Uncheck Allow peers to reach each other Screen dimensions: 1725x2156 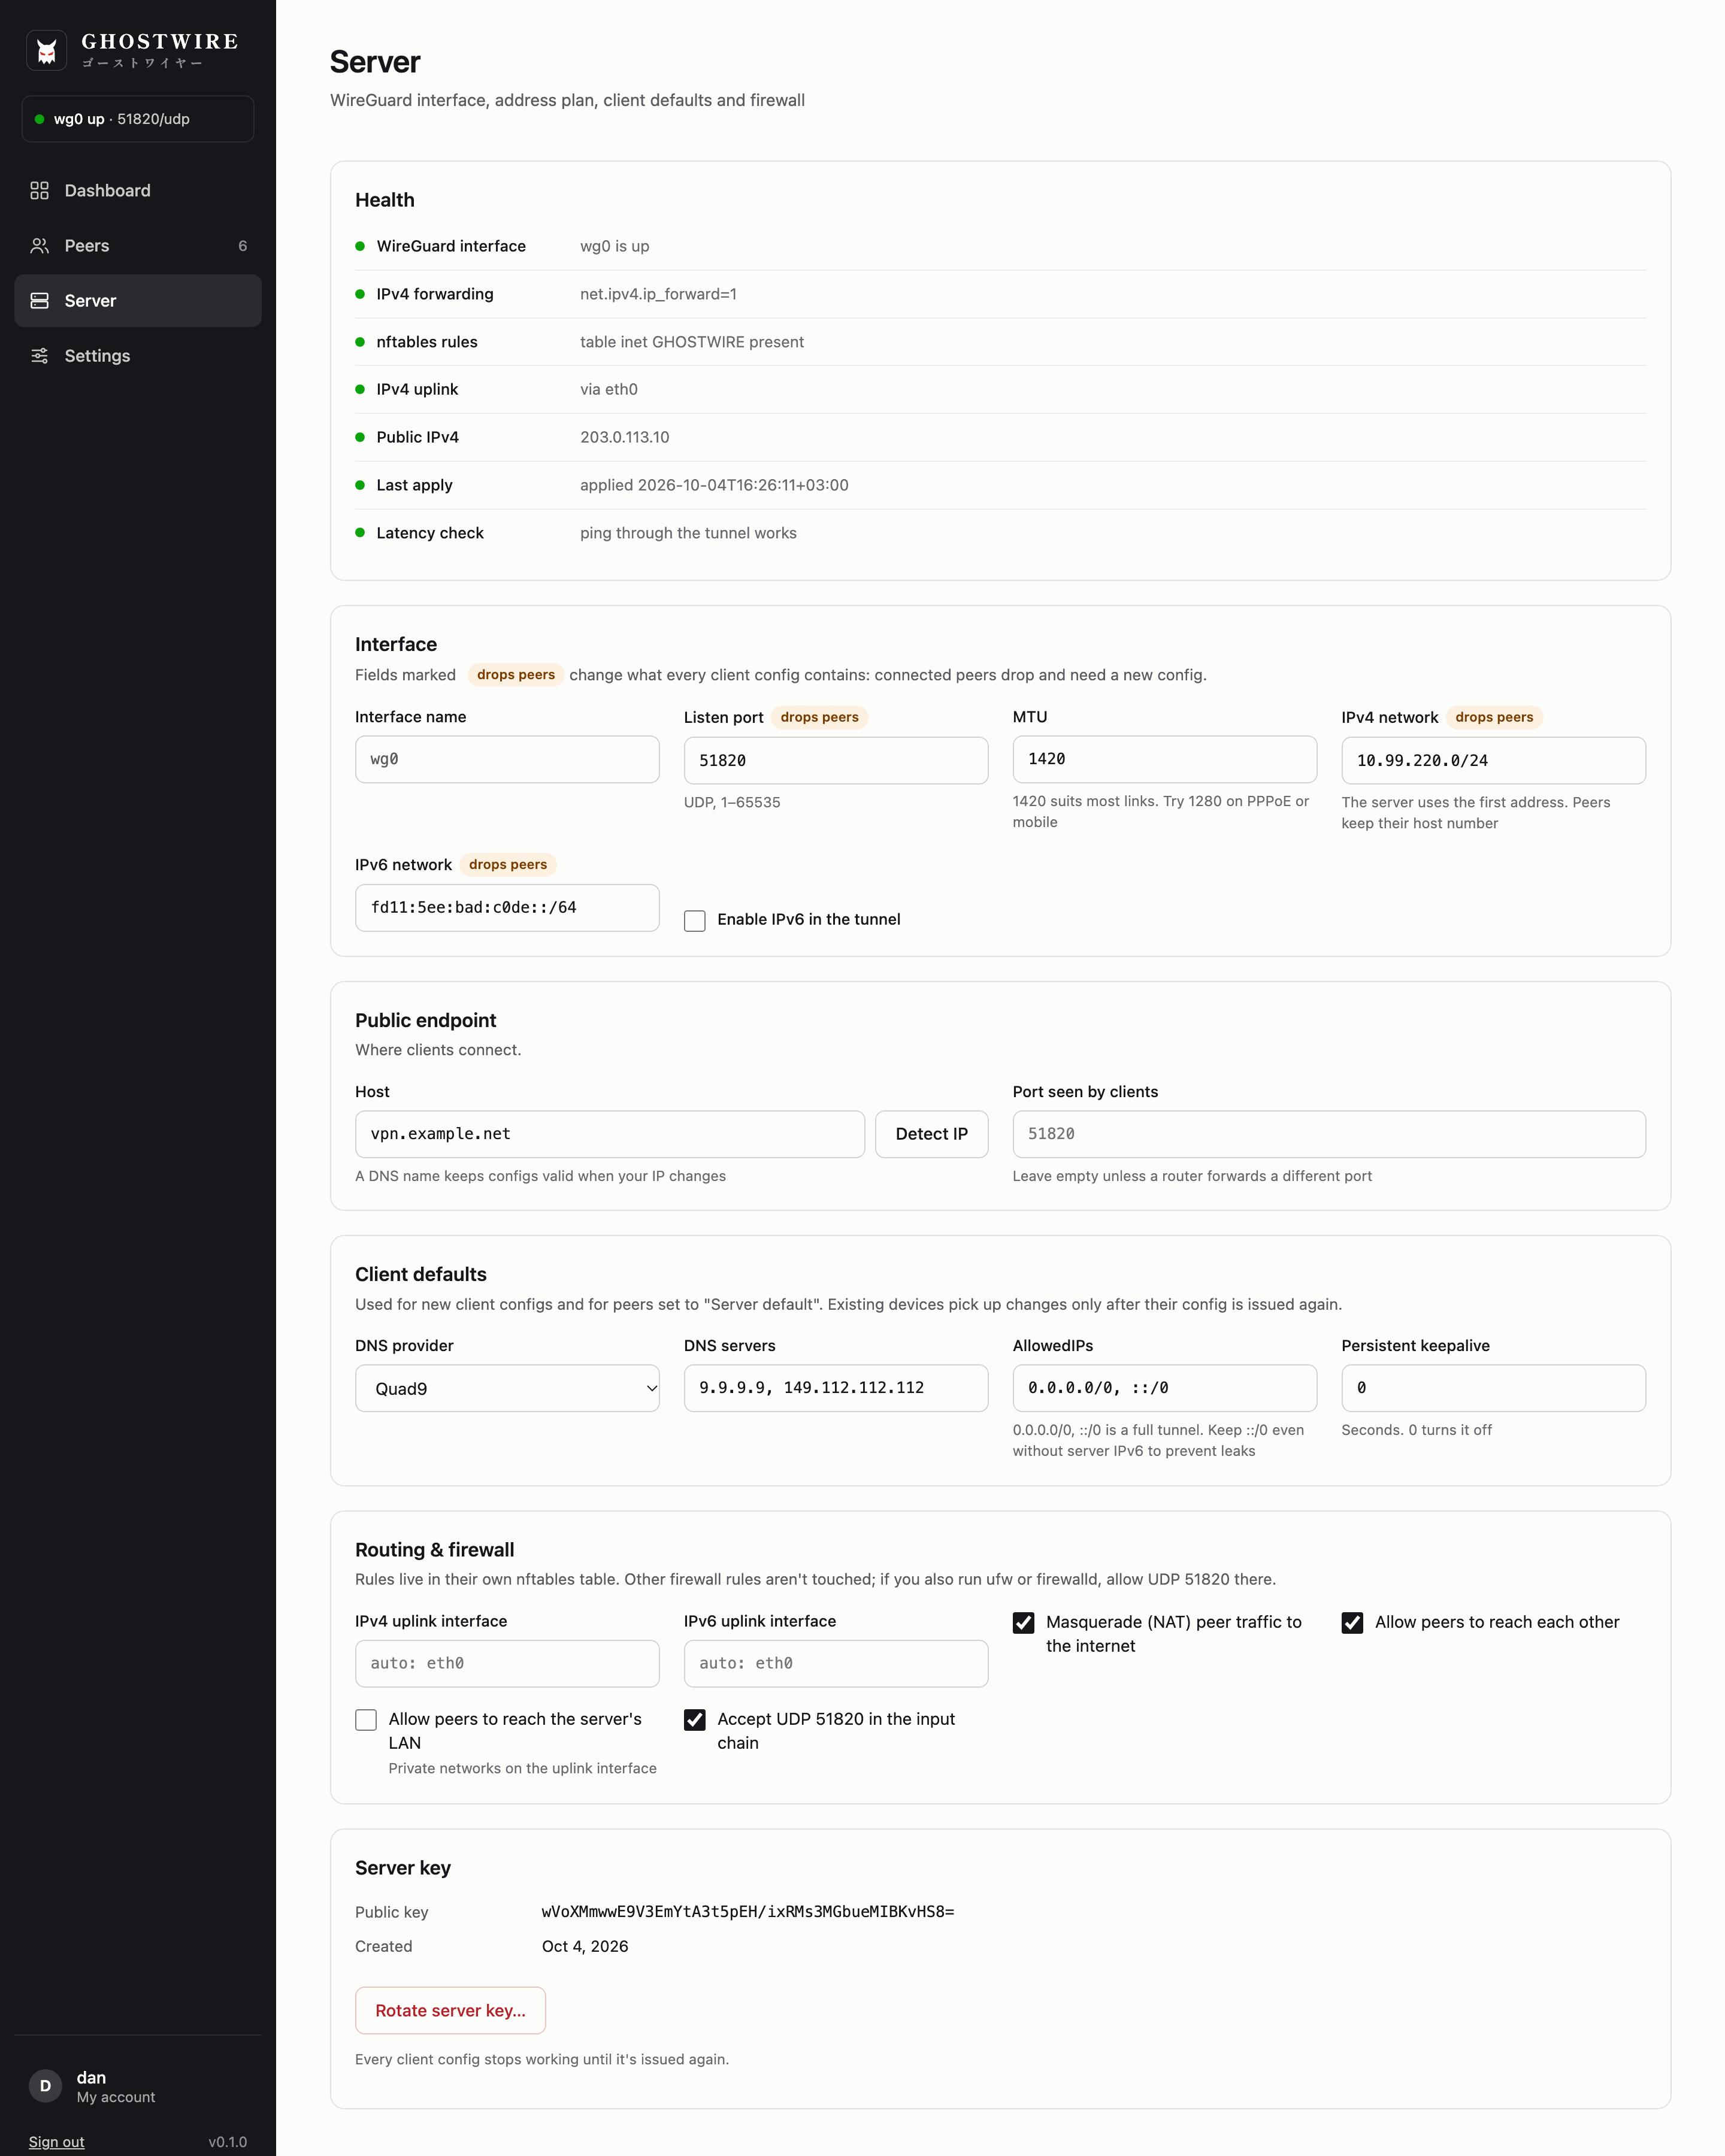[1352, 1623]
